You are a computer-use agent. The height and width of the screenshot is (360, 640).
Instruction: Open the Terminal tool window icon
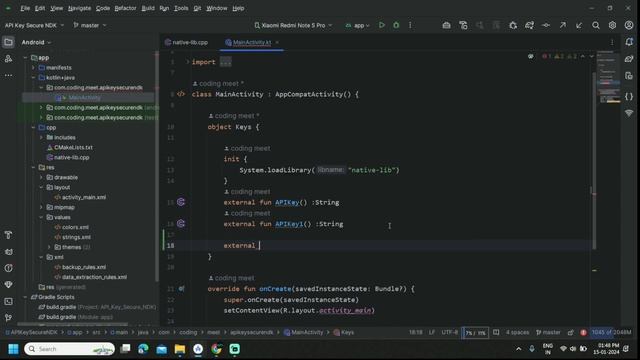point(8,301)
